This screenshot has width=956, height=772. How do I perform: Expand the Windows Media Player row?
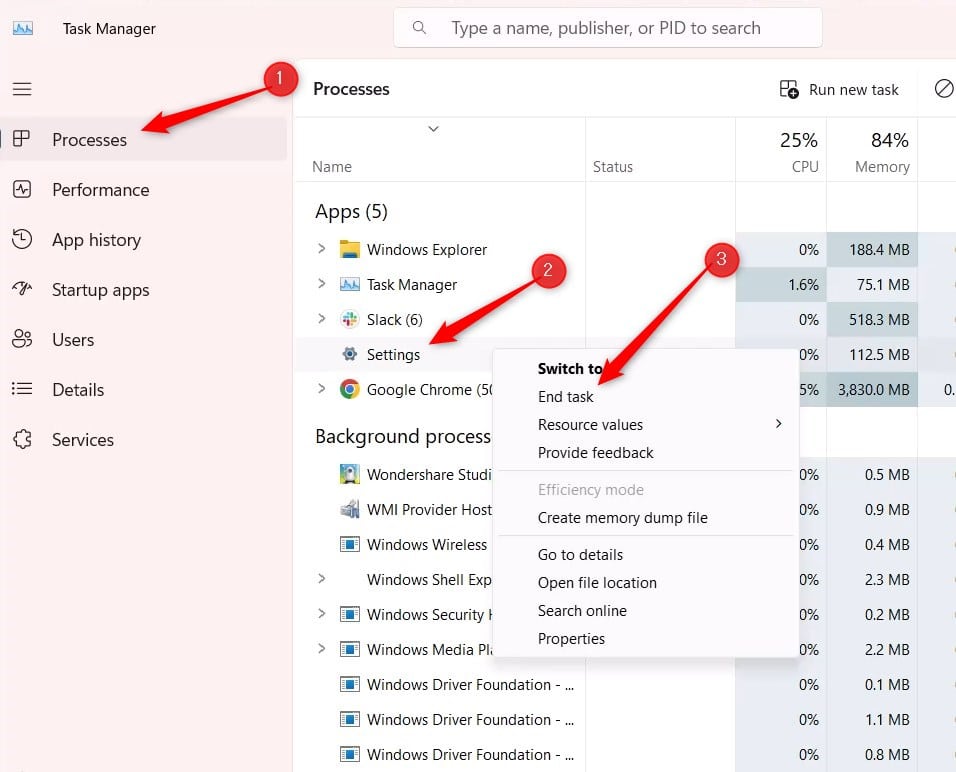coord(321,648)
